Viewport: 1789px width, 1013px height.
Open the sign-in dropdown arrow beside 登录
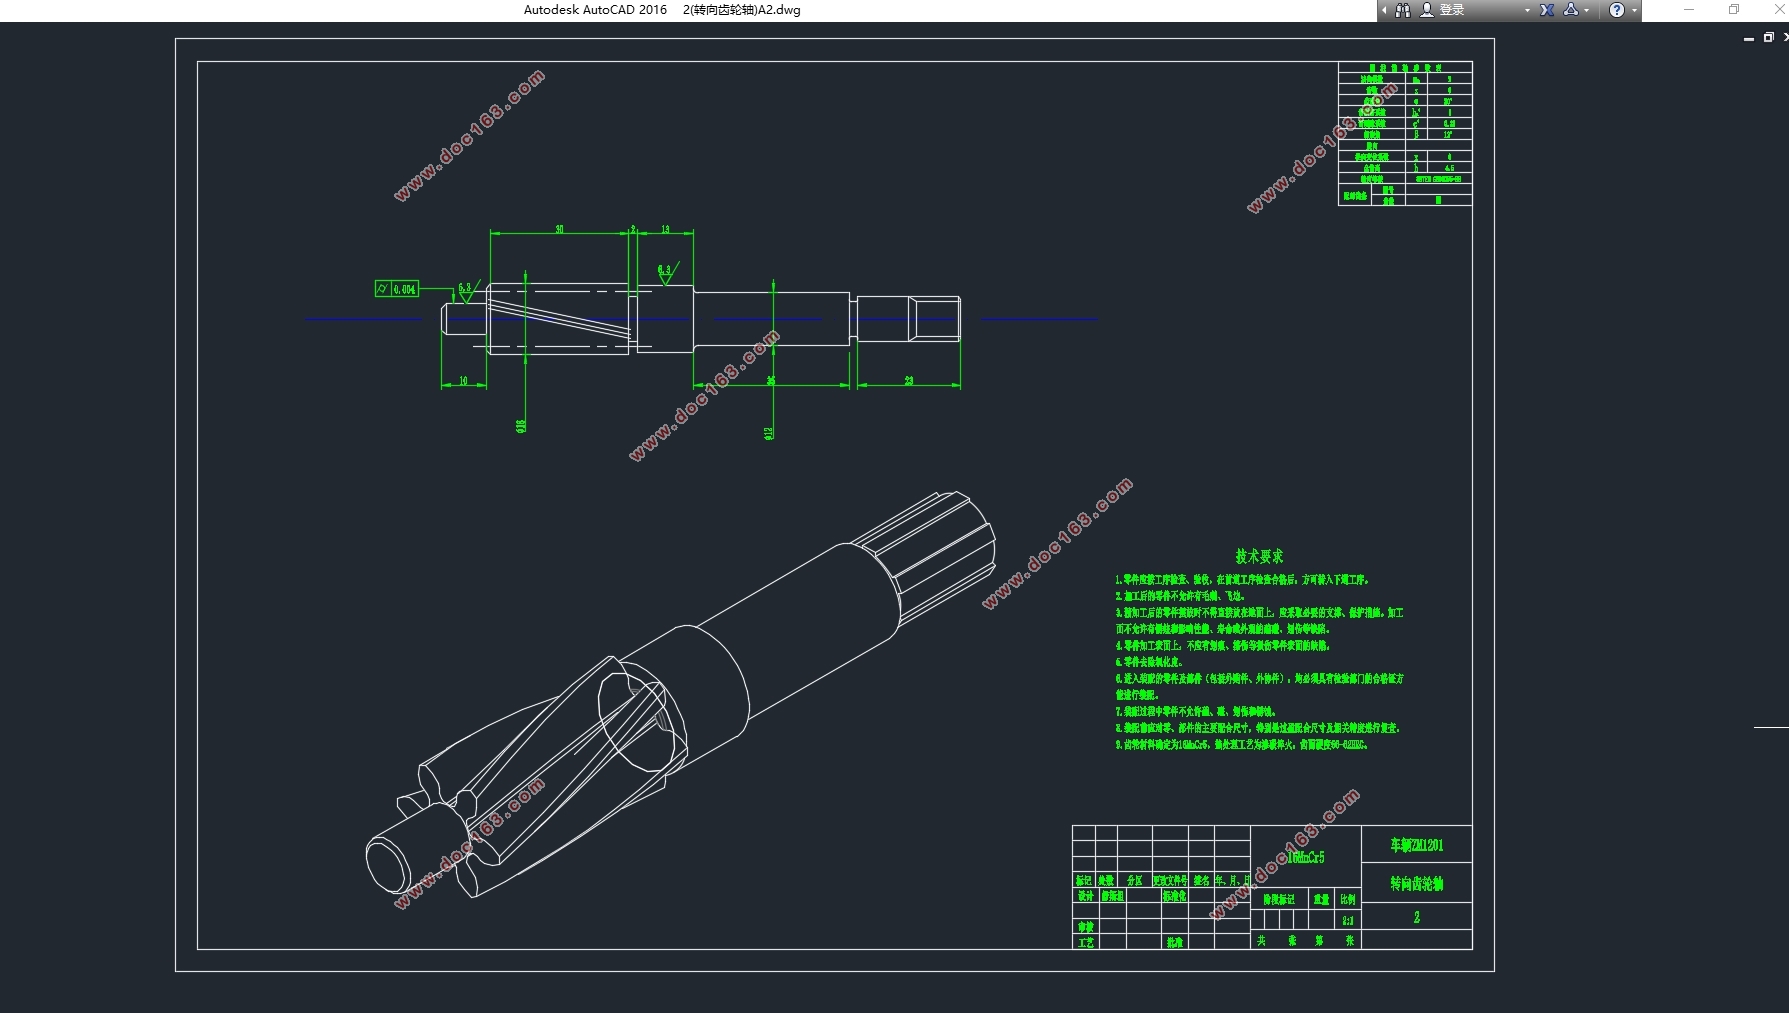1527,10
